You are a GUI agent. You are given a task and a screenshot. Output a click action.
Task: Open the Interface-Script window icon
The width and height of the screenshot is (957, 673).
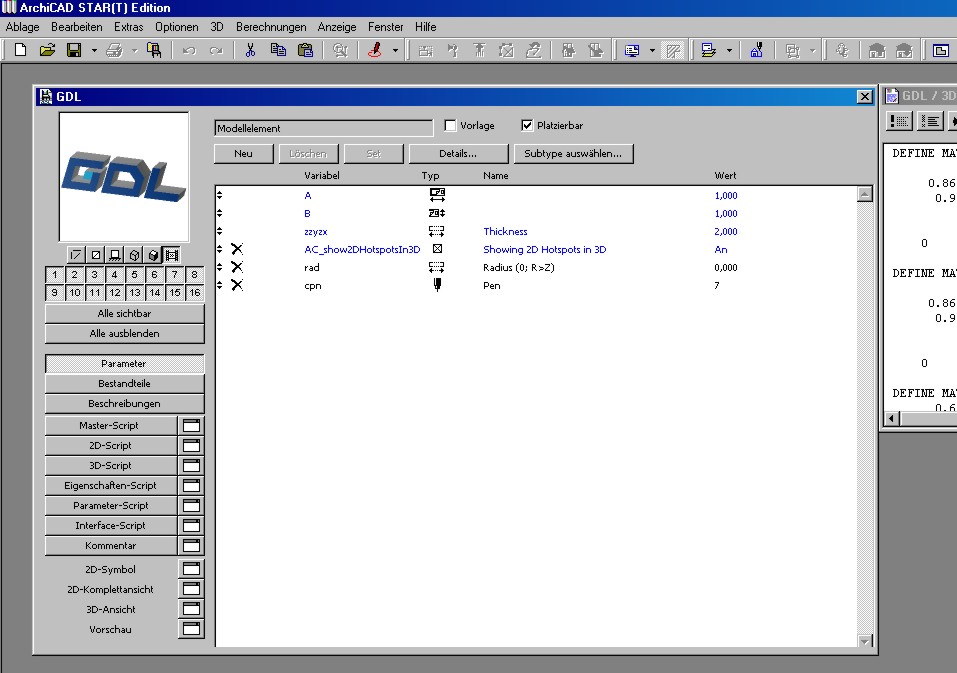(x=191, y=525)
